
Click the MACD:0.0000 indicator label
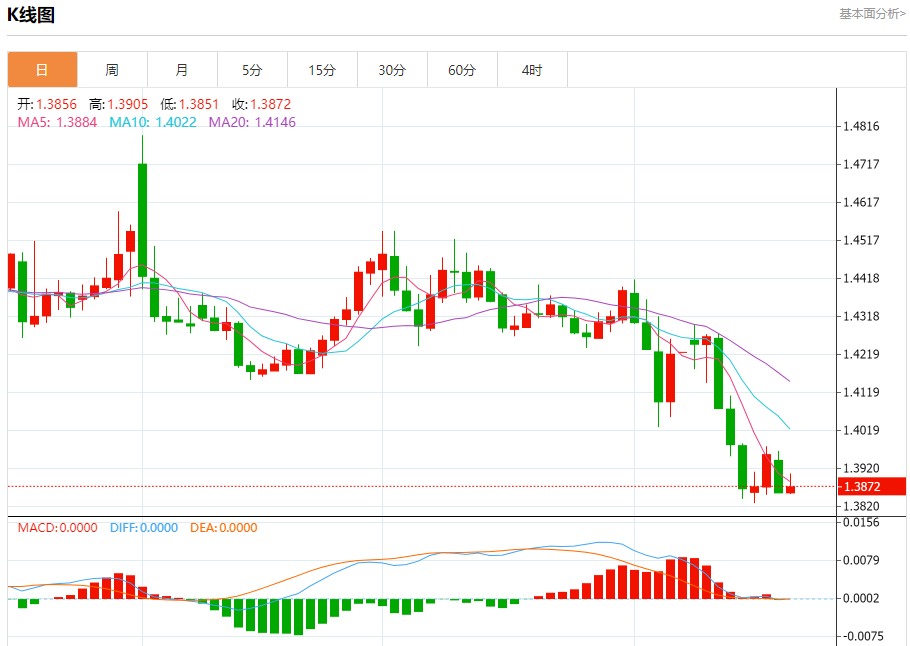click(x=57, y=528)
